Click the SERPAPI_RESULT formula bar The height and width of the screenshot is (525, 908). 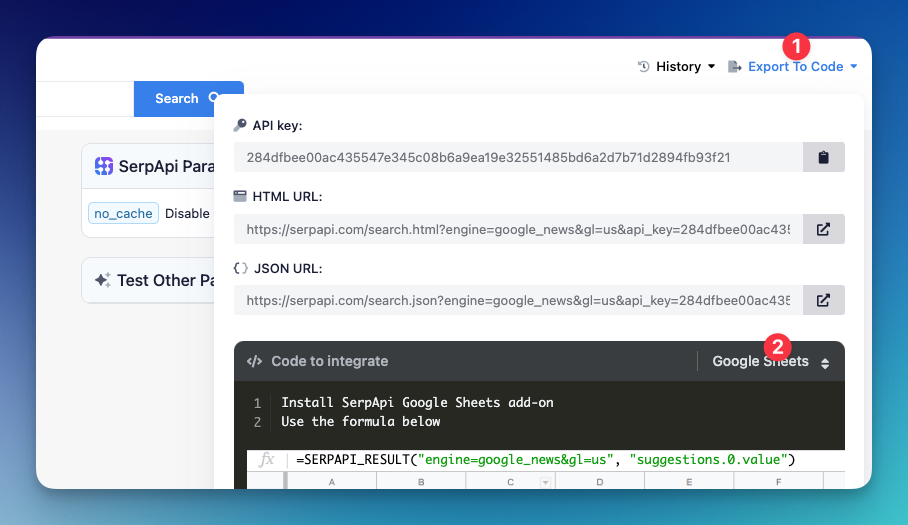point(546,460)
